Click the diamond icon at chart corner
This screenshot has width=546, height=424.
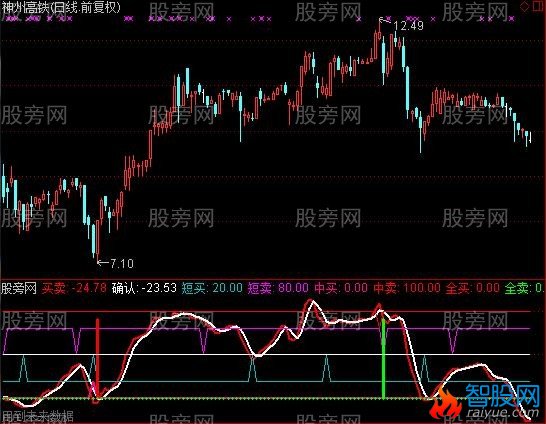524,6
